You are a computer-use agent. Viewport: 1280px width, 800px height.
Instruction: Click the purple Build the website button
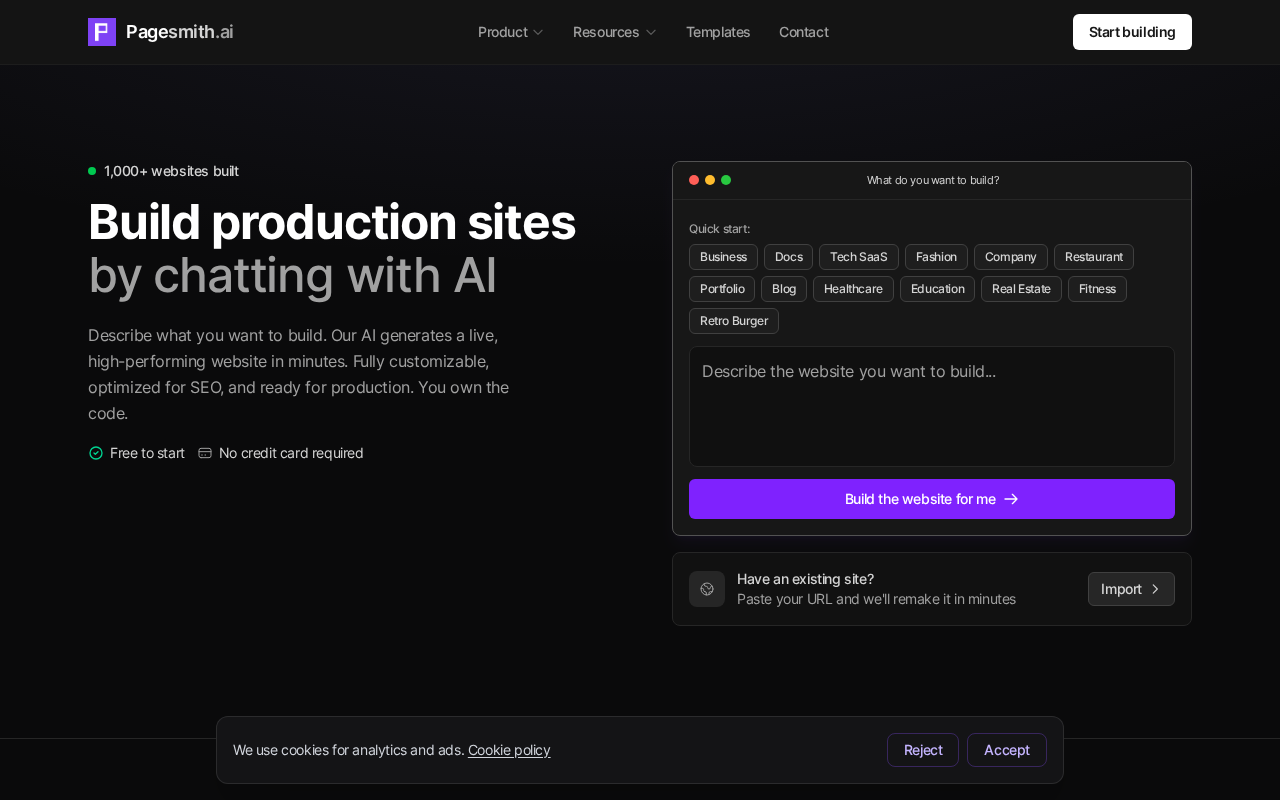click(932, 499)
